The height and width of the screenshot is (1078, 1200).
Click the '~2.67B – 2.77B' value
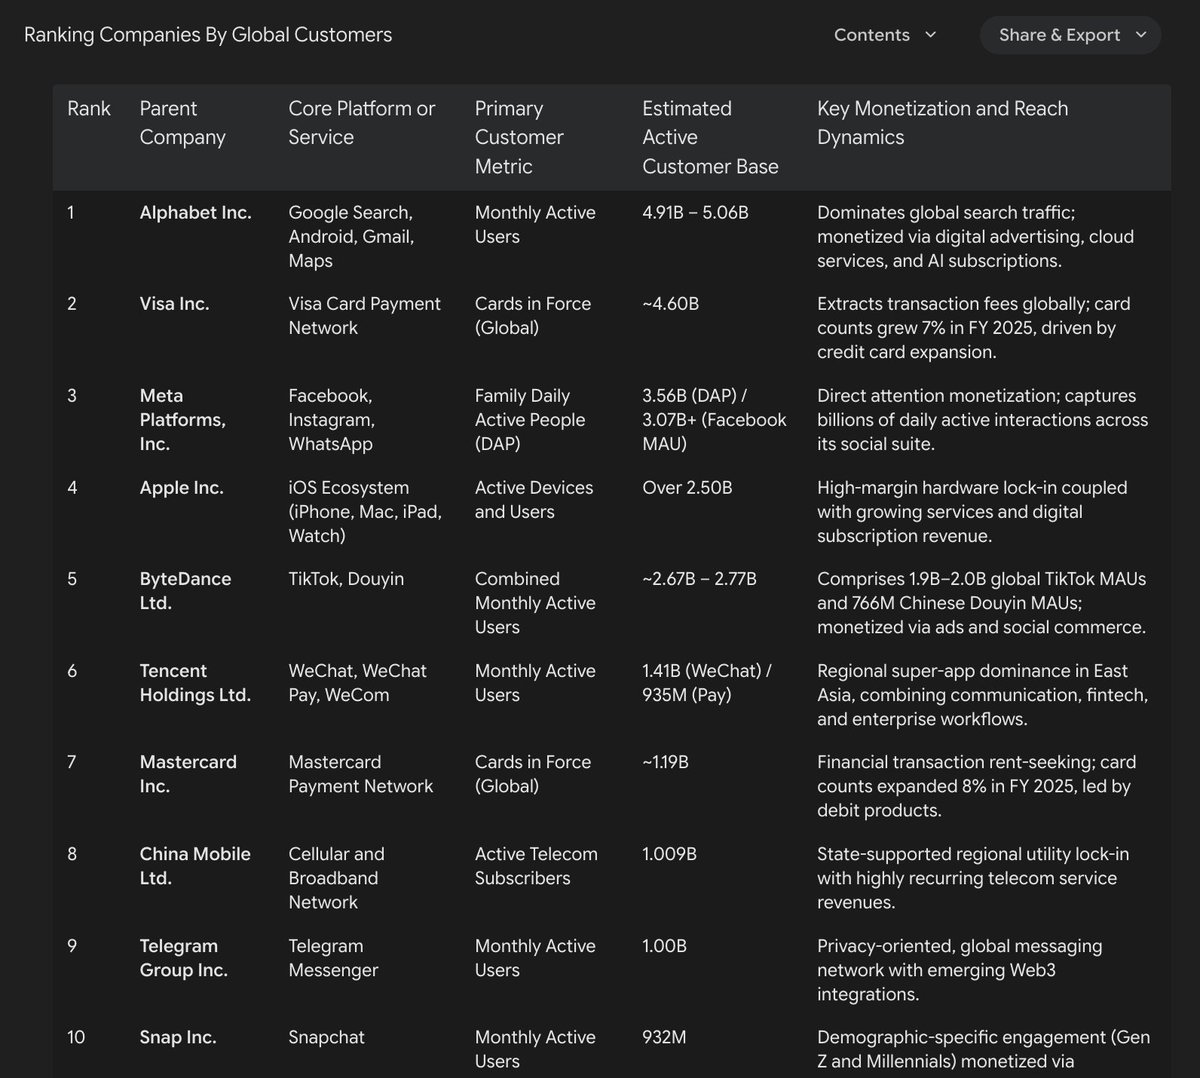[x=700, y=579]
